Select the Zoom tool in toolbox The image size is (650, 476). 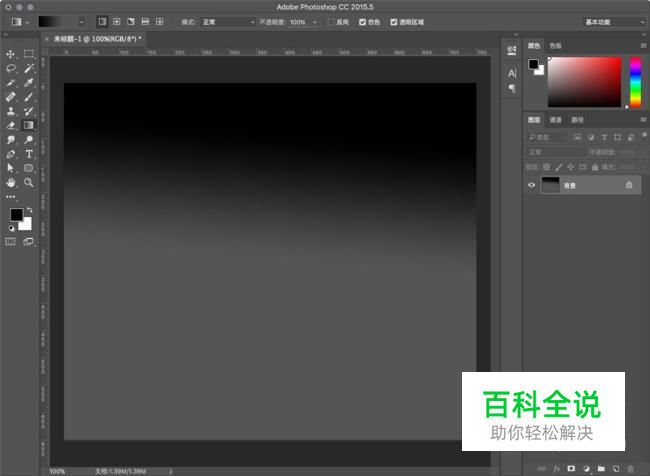[x=29, y=183]
